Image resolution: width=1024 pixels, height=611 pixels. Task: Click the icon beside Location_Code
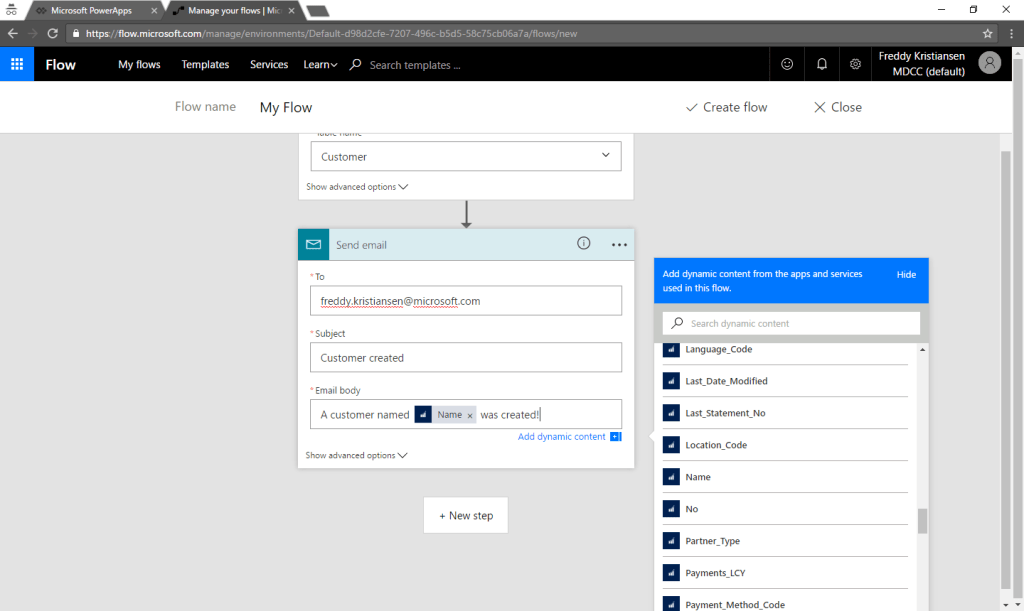coord(671,445)
